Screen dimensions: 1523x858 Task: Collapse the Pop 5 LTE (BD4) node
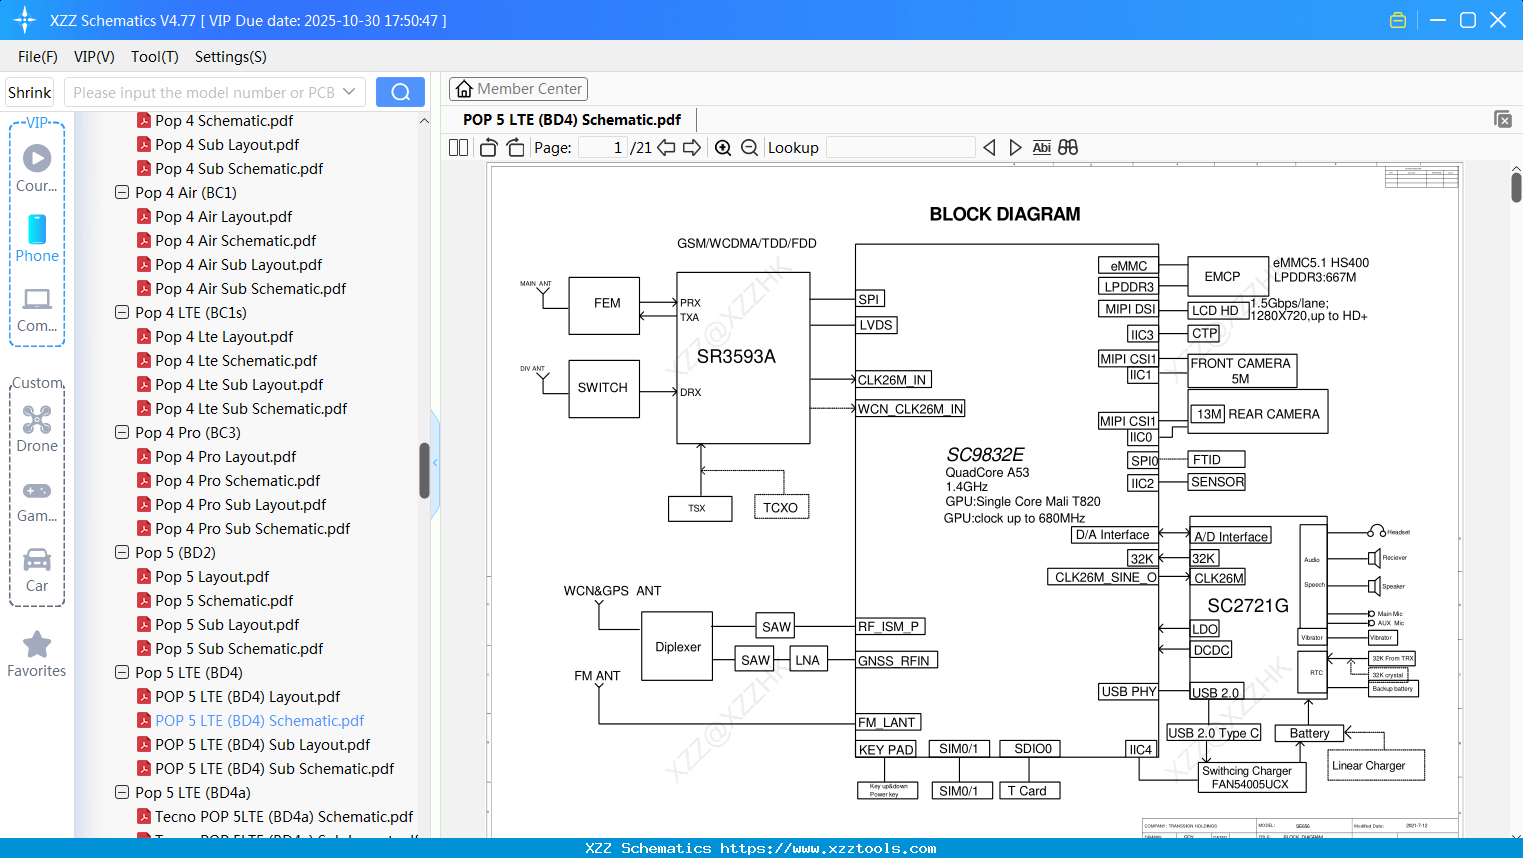click(121, 672)
